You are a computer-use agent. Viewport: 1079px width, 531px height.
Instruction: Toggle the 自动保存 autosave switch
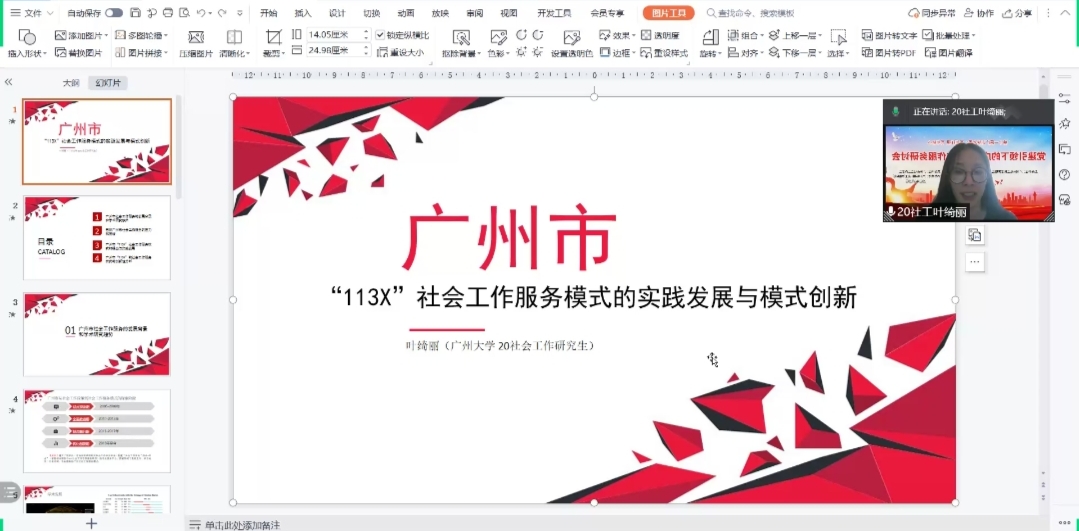point(114,13)
